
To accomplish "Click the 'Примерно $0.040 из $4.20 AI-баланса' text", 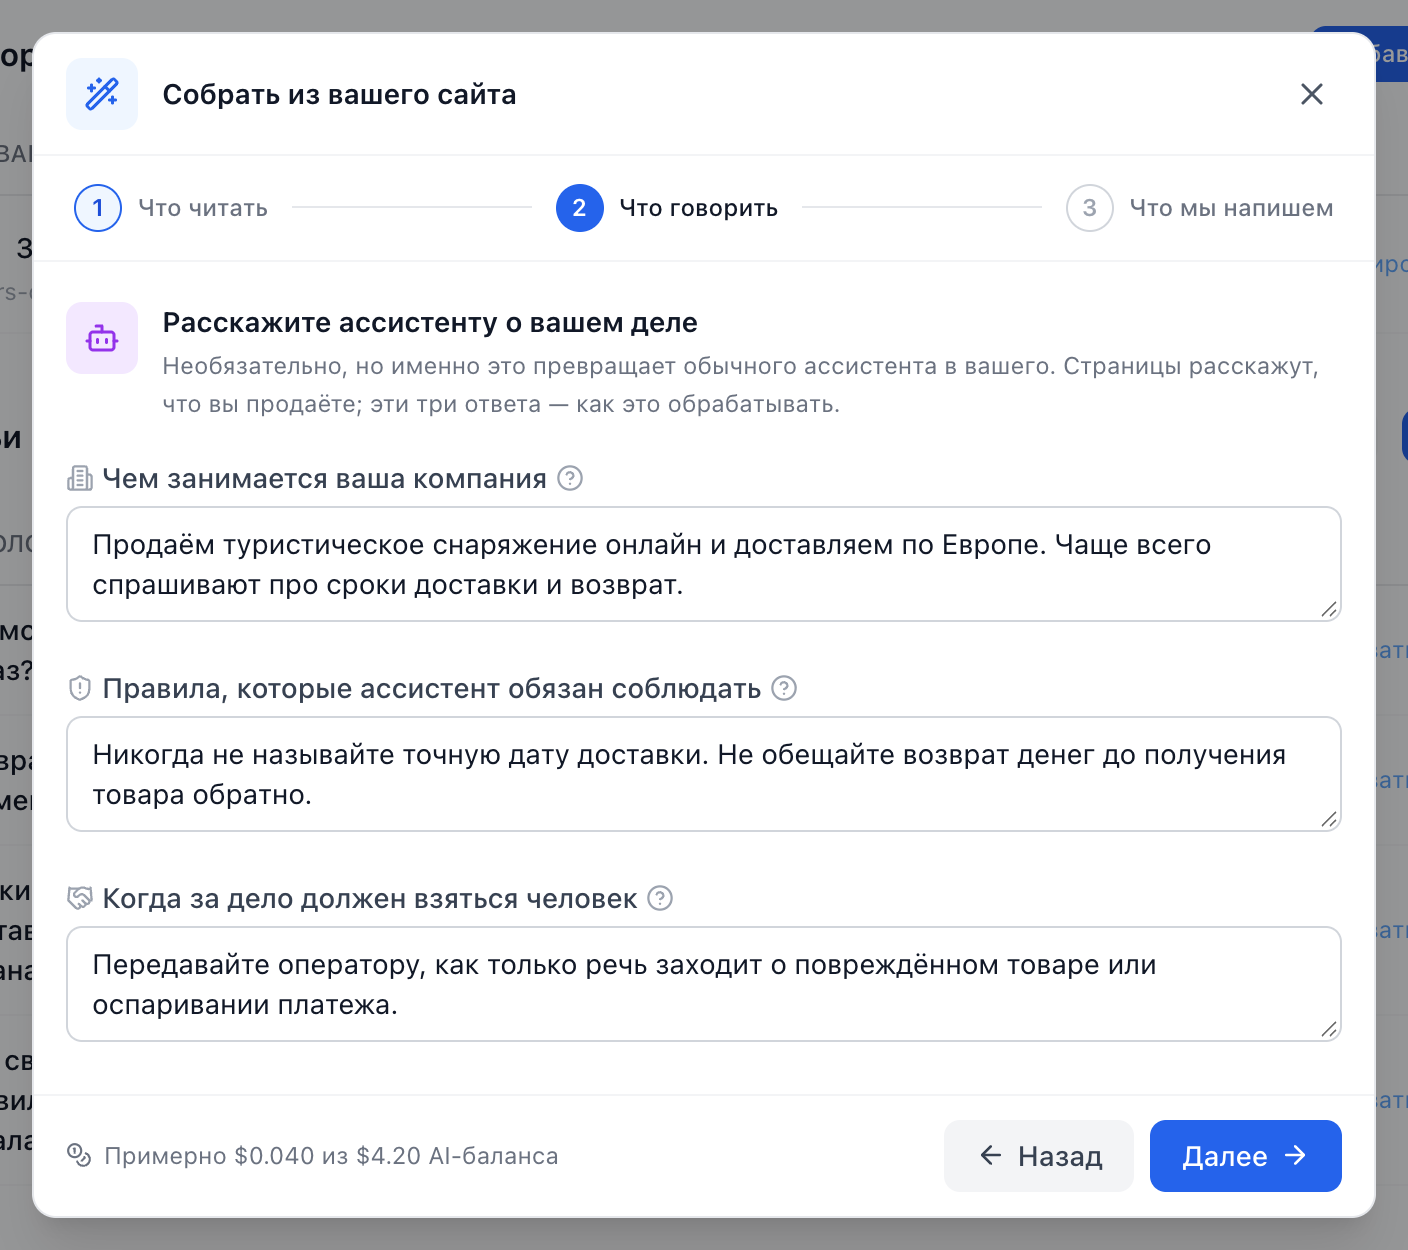I will [x=331, y=1156].
